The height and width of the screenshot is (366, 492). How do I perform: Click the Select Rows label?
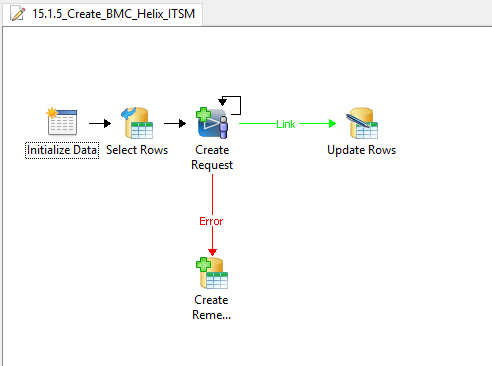point(137,150)
